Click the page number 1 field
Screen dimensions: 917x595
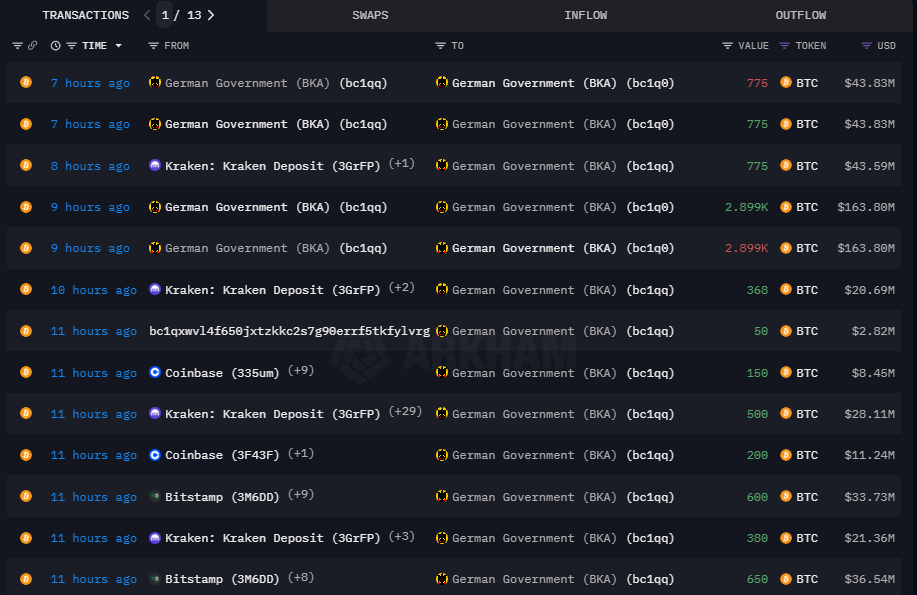165,15
